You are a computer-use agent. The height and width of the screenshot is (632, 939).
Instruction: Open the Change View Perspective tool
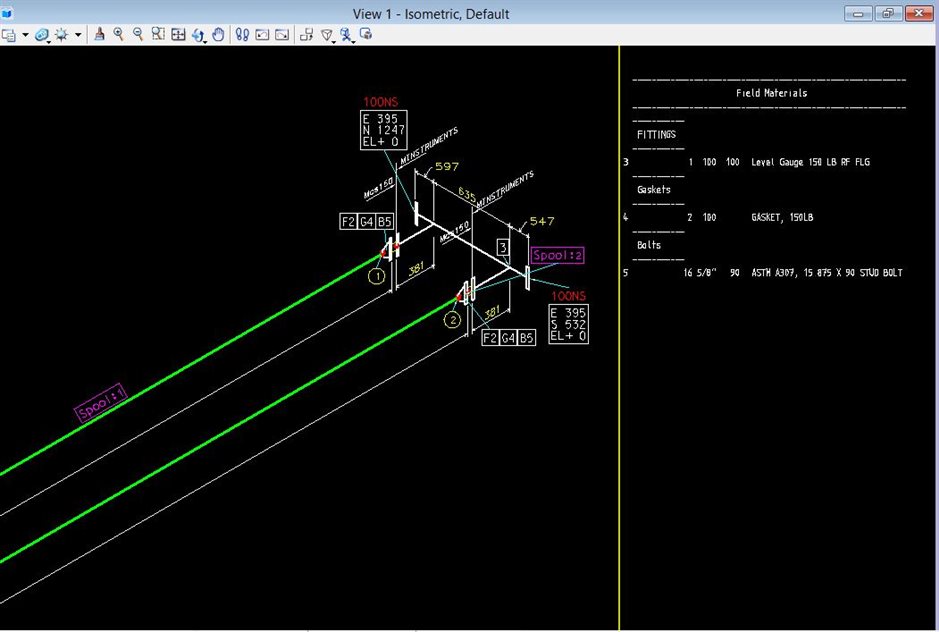(327, 35)
